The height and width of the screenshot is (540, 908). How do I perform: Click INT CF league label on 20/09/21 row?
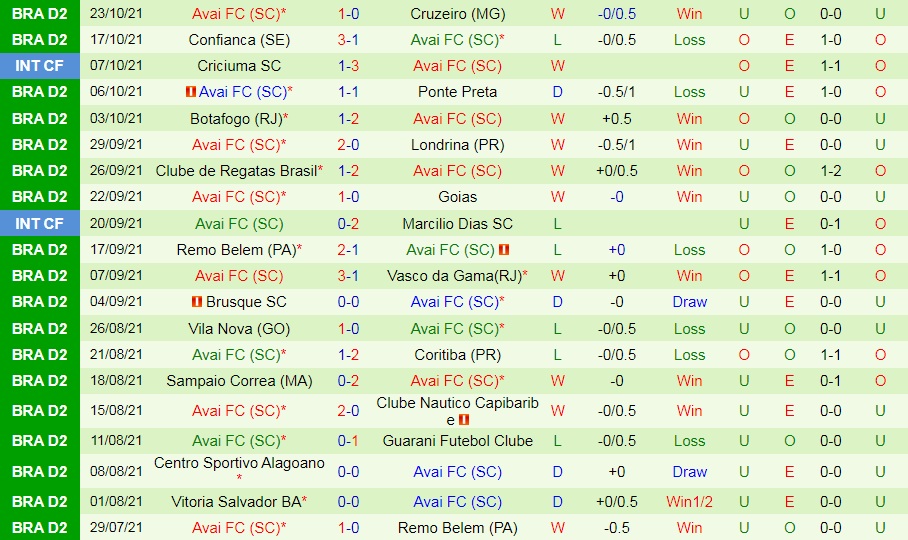(x=40, y=223)
